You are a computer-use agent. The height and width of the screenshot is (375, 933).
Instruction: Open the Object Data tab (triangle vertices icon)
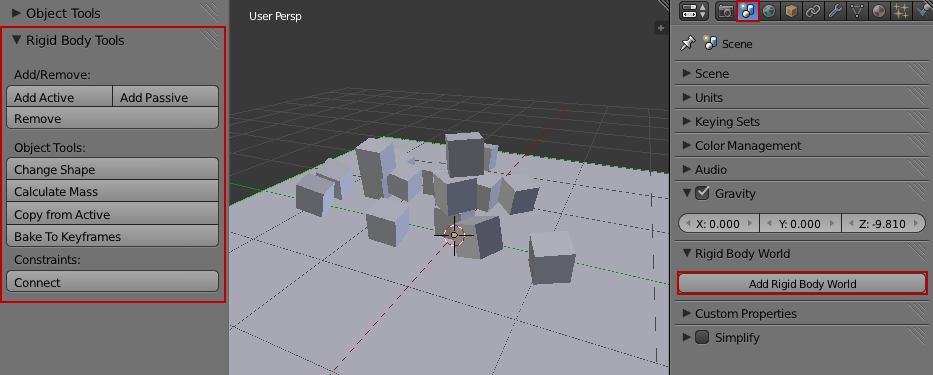coord(856,11)
